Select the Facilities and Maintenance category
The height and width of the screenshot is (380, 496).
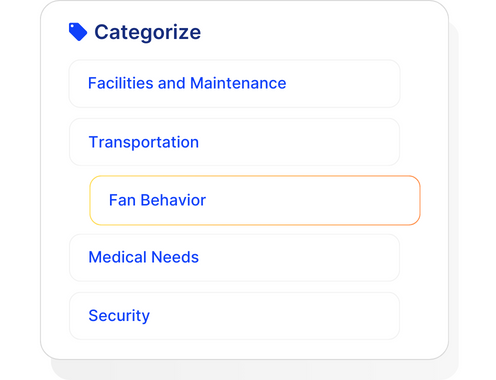(234, 84)
